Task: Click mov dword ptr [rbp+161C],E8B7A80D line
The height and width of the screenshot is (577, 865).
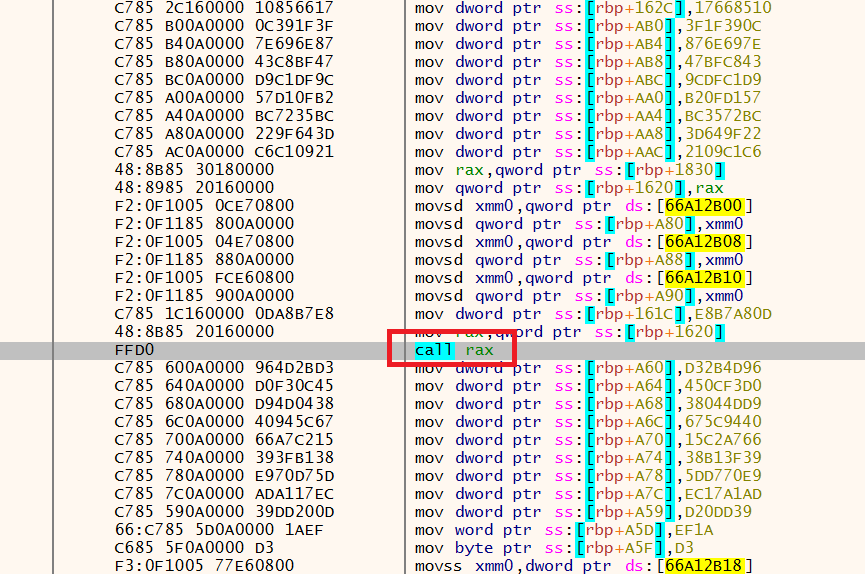Action: click(593, 314)
